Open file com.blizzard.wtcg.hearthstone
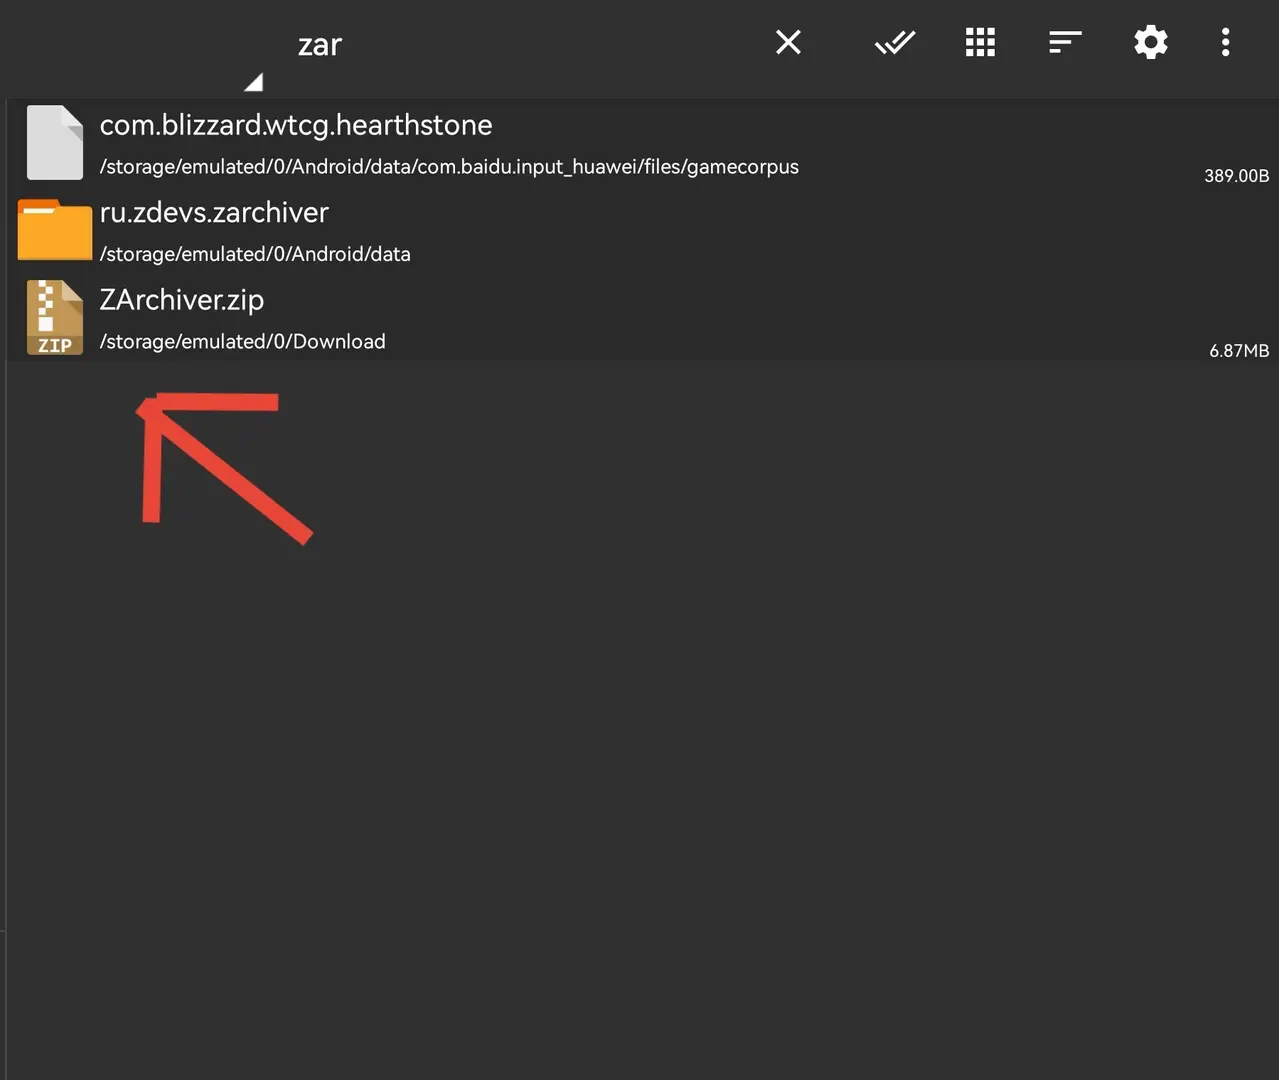Image resolution: width=1279 pixels, height=1080 pixels. coord(296,125)
